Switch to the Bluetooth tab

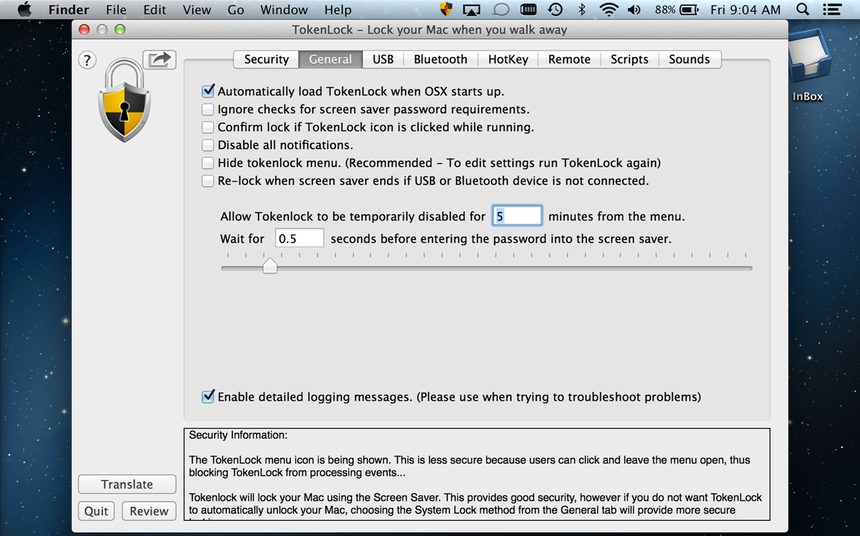pos(440,59)
